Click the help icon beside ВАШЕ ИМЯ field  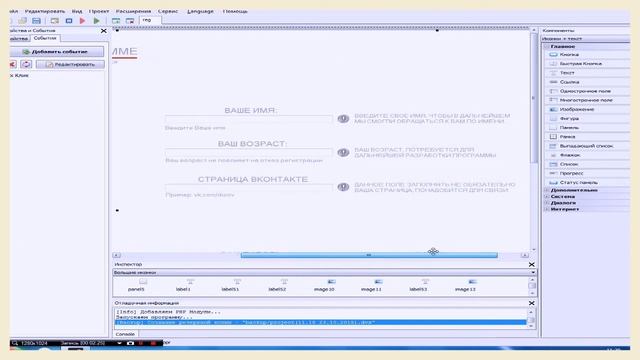(343, 119)
